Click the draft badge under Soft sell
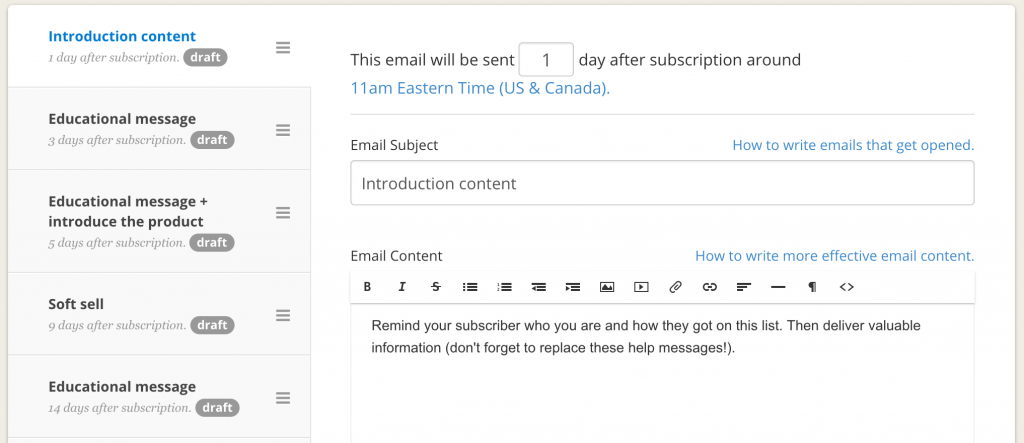1024x443 pixels. (x=212, y=325)
